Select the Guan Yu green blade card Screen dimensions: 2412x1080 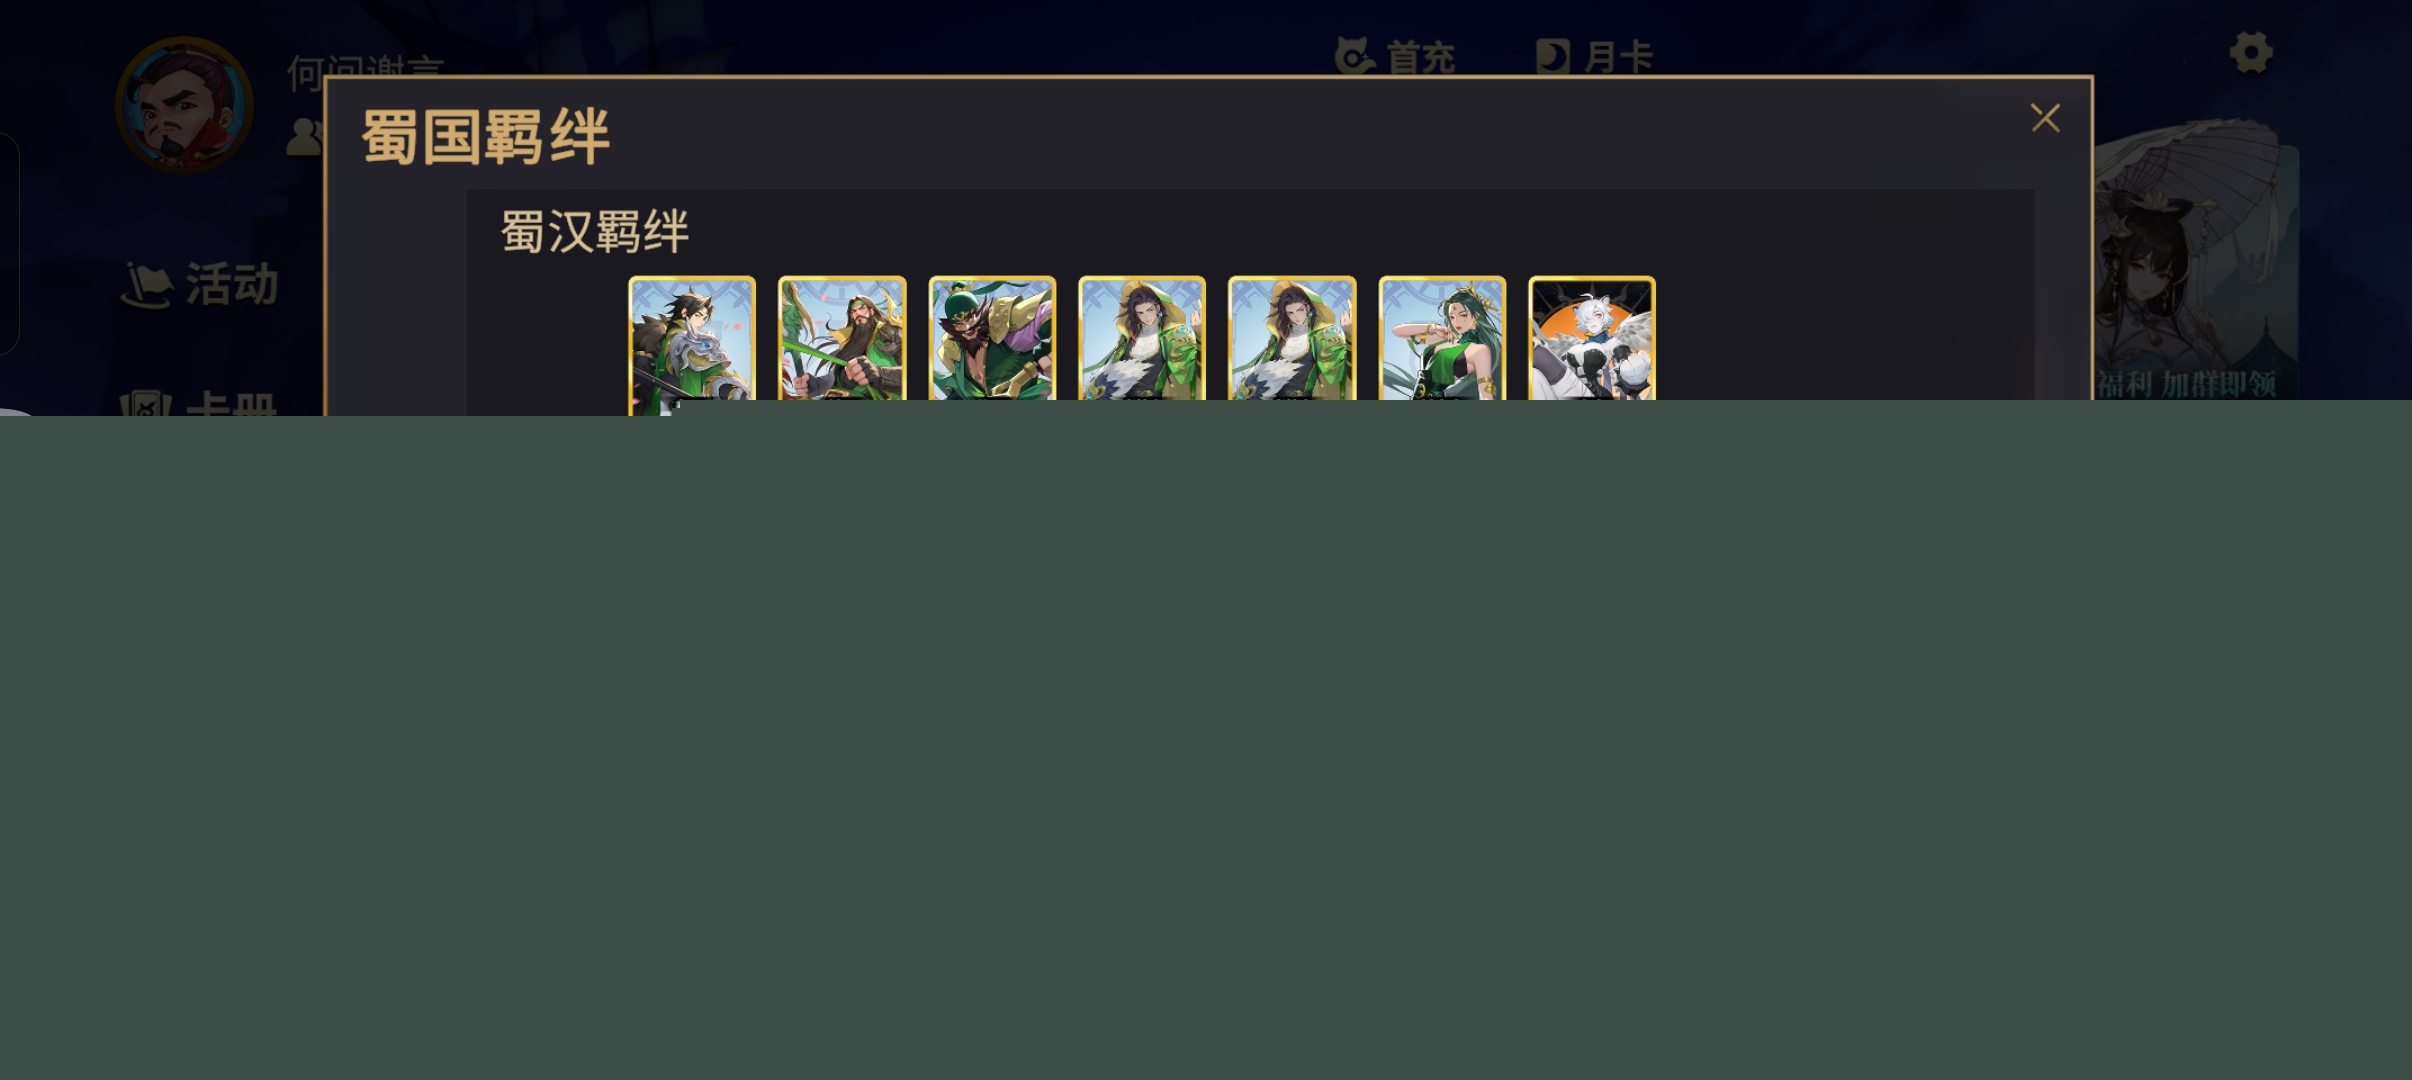[842, 340]
